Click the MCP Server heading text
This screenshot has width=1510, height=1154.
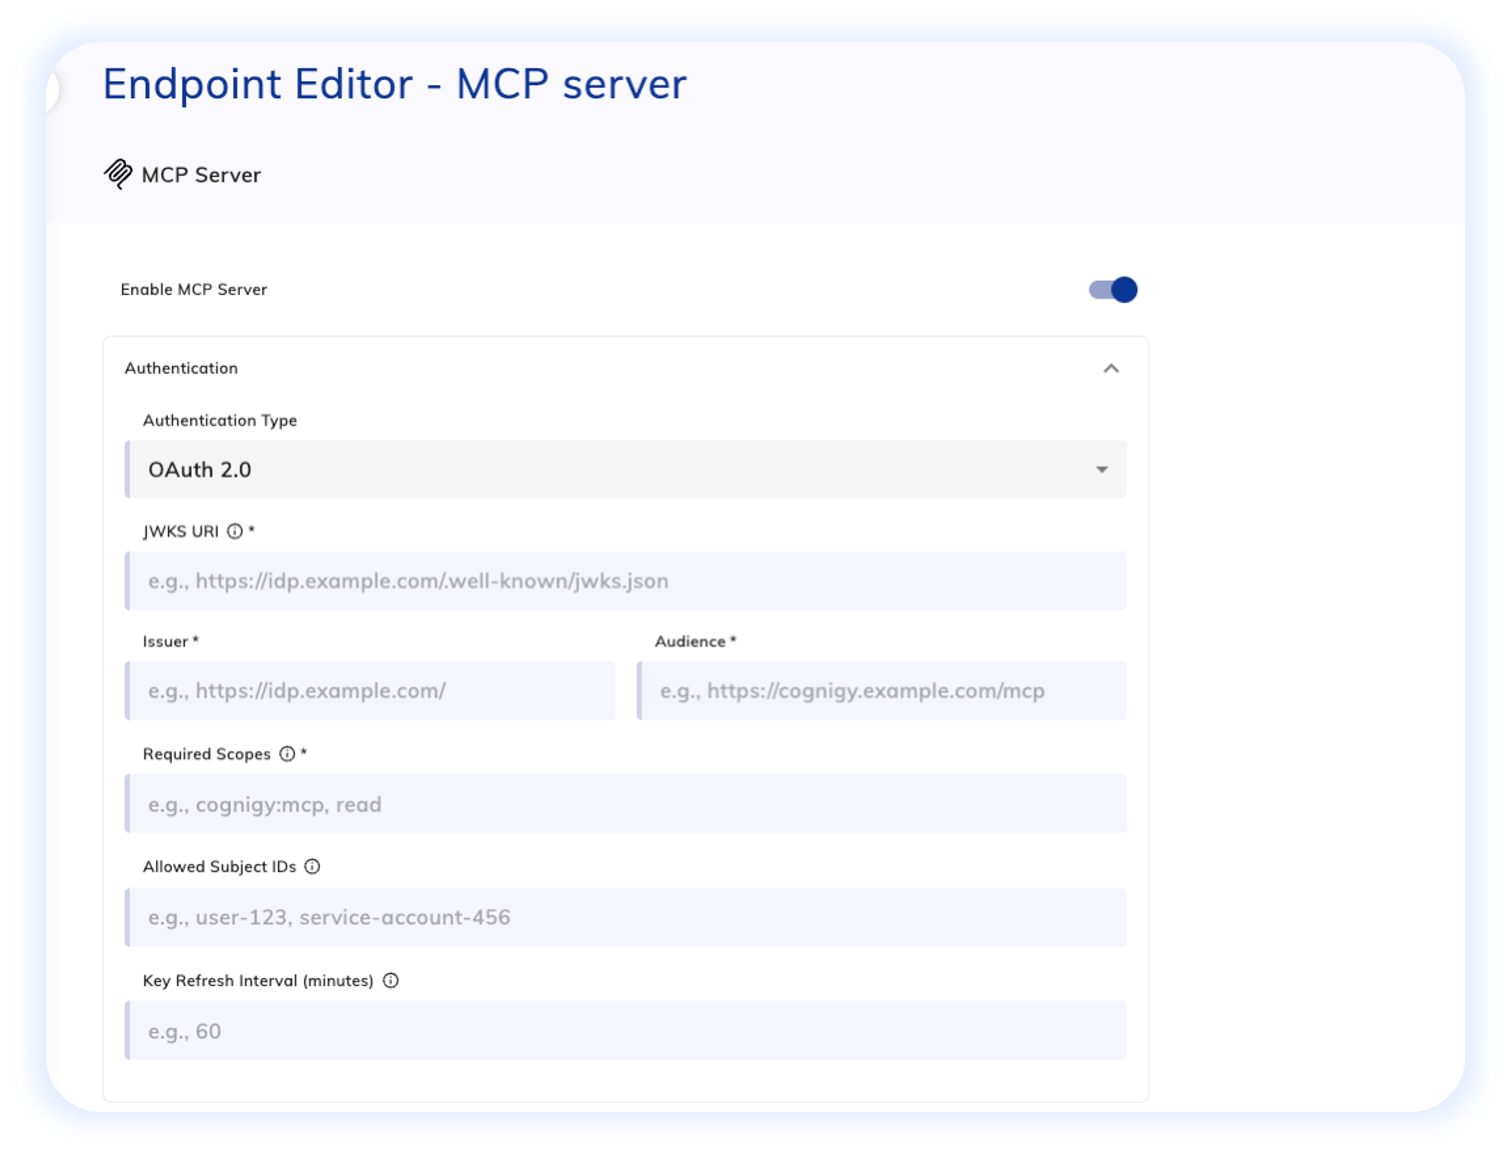tap(201, 175)
